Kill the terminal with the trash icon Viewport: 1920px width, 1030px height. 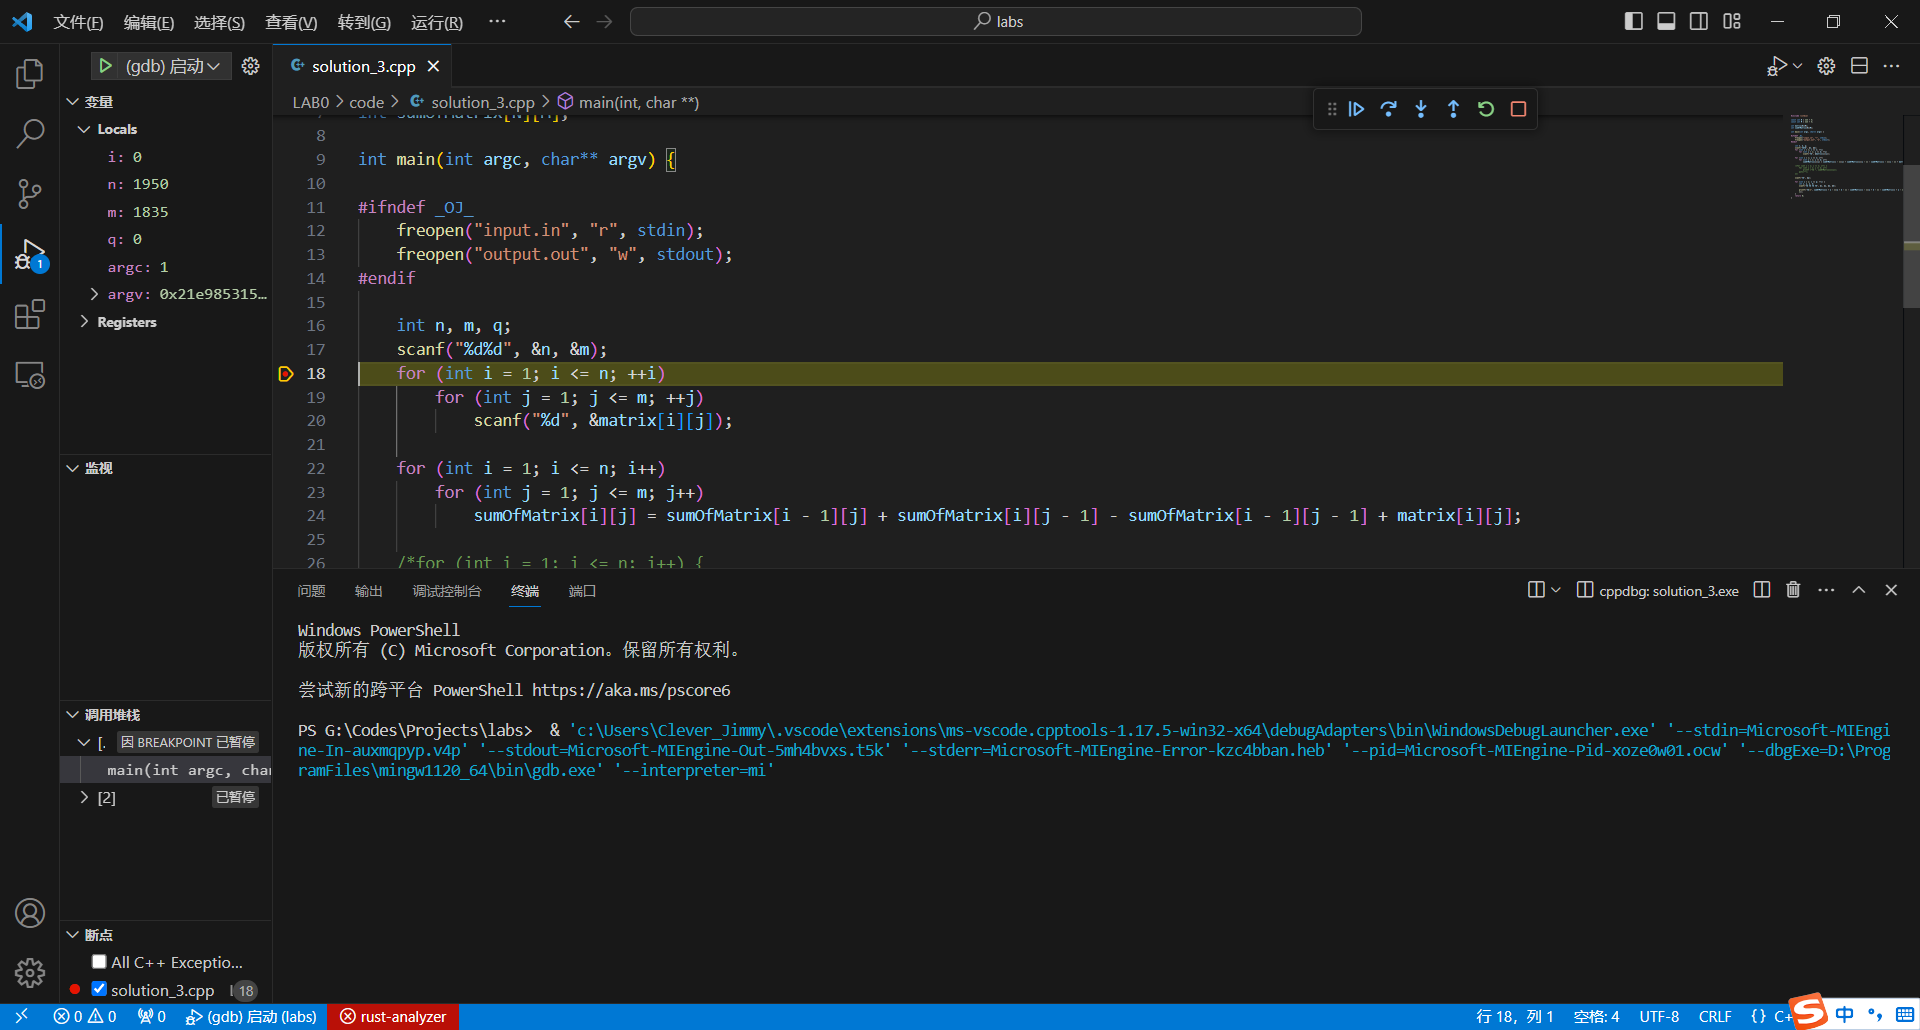point(1793,590)
